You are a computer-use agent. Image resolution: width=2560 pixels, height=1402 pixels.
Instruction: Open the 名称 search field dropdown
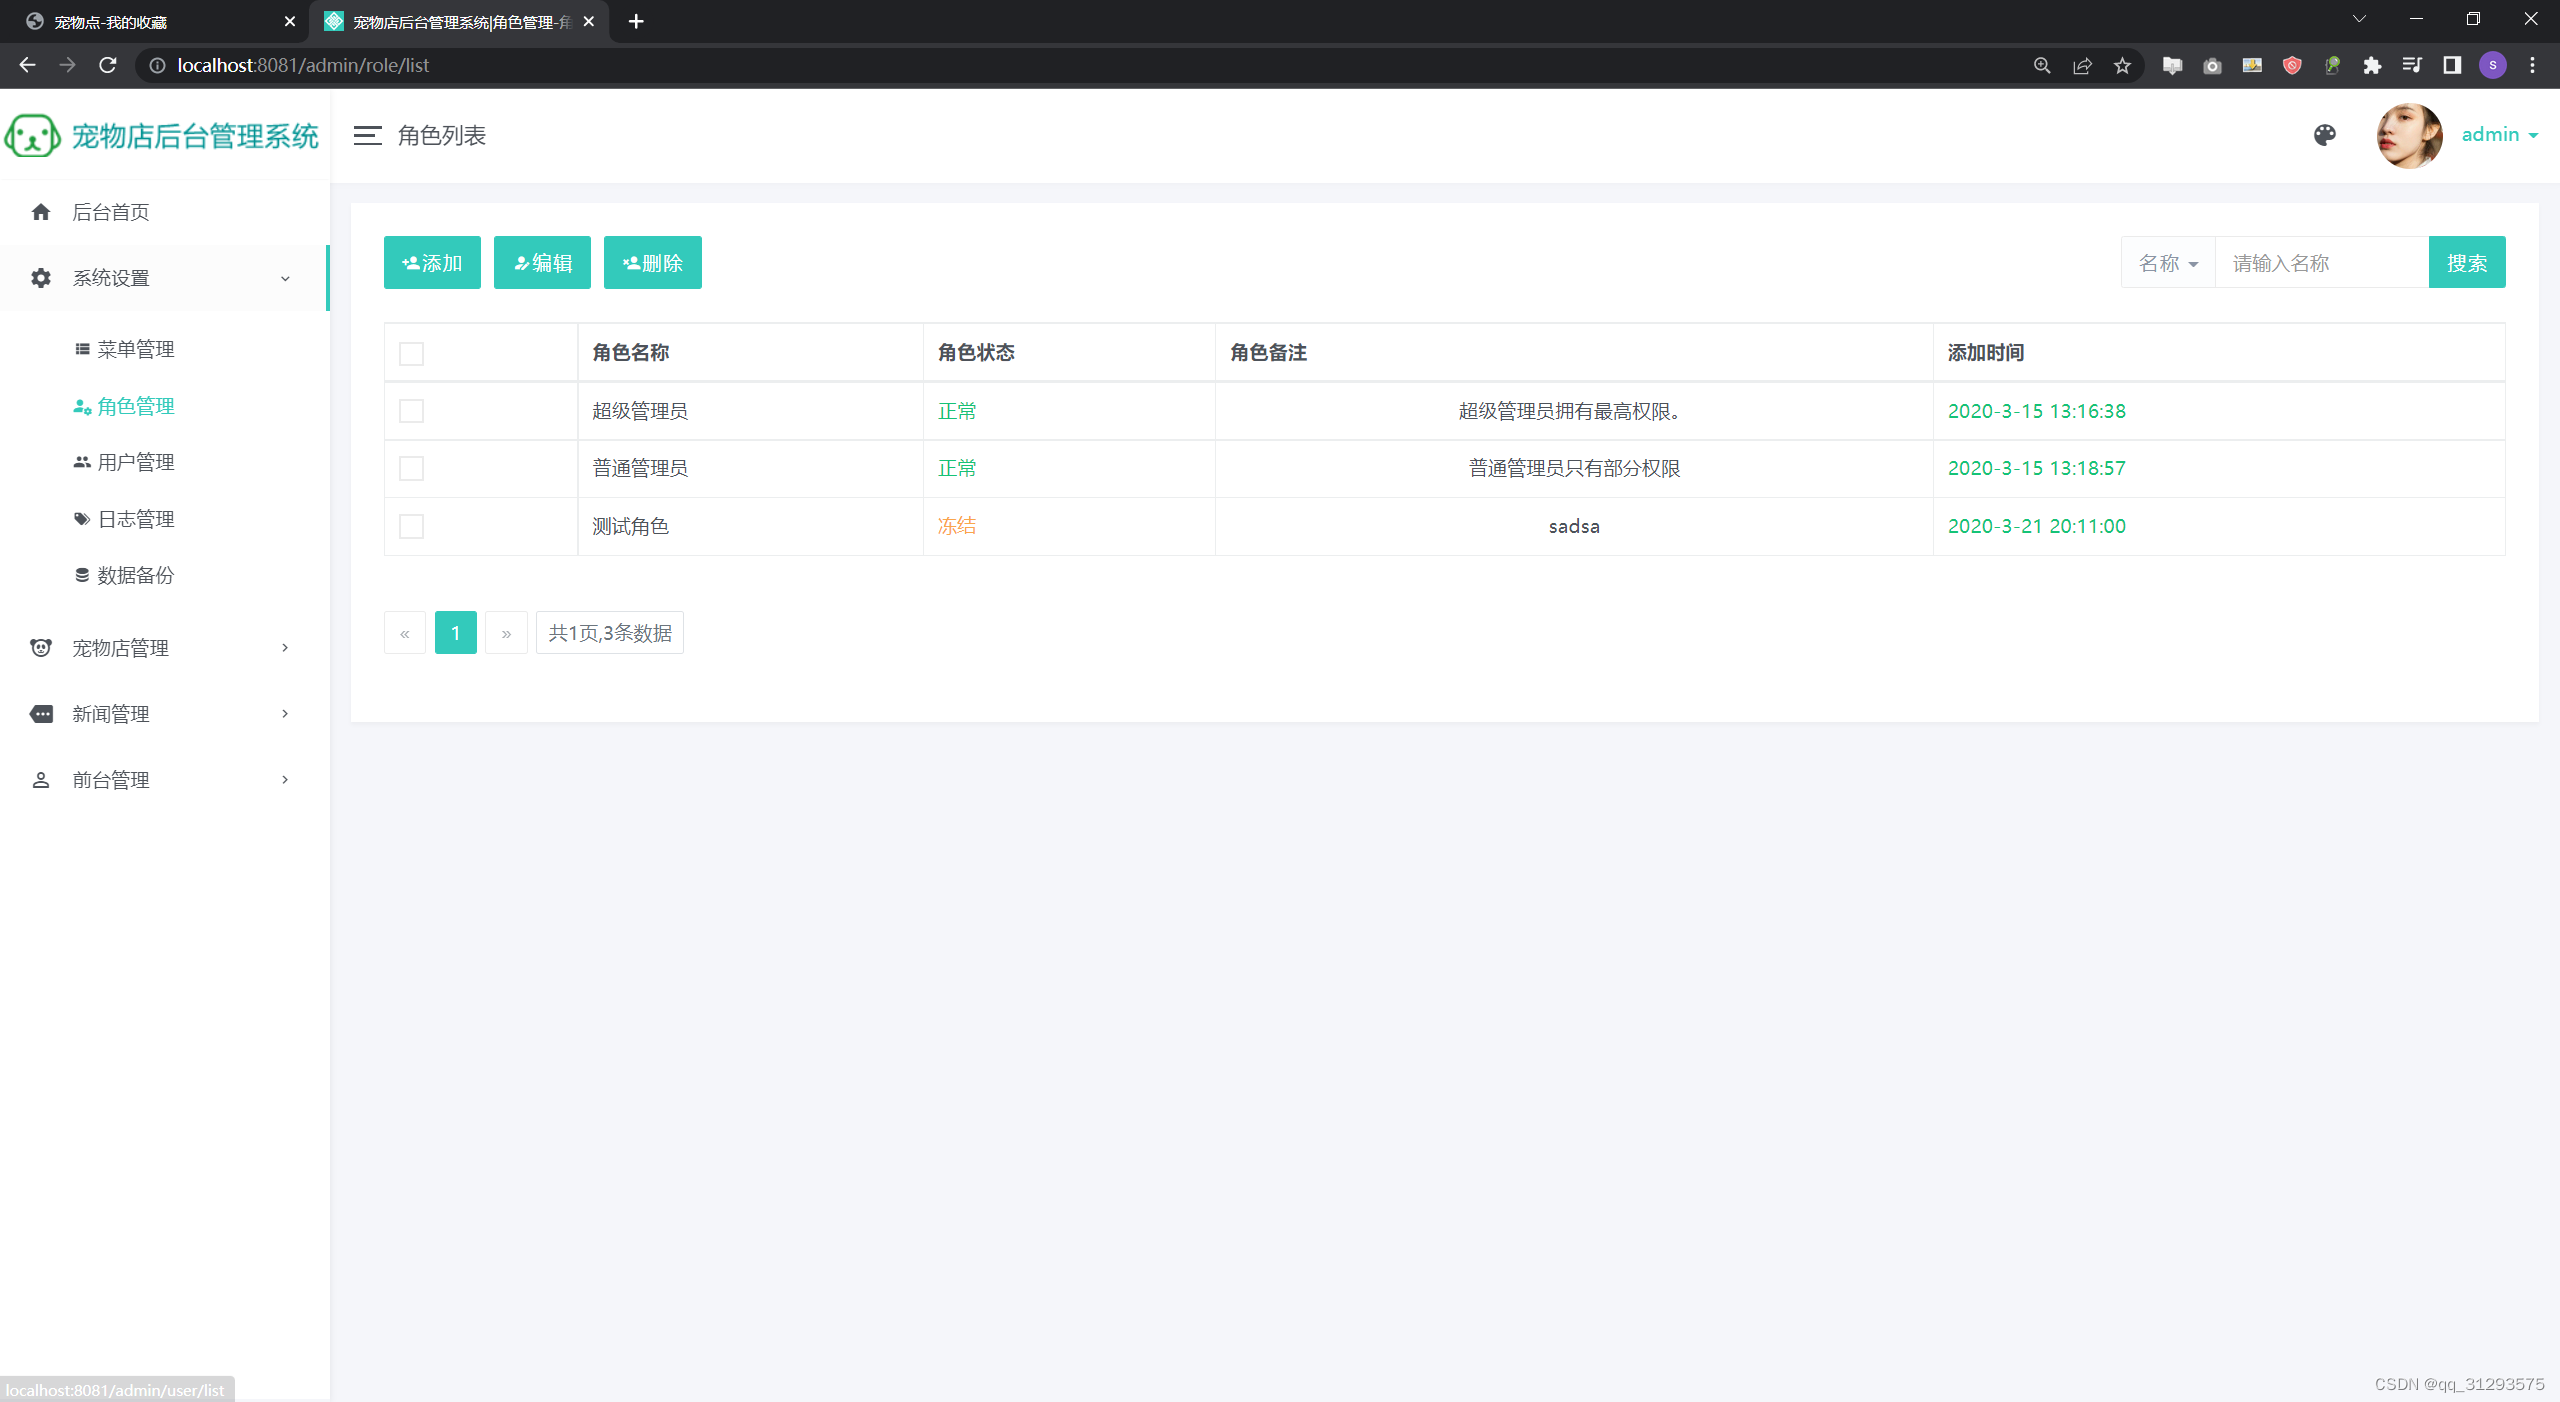pos(2168,263)
